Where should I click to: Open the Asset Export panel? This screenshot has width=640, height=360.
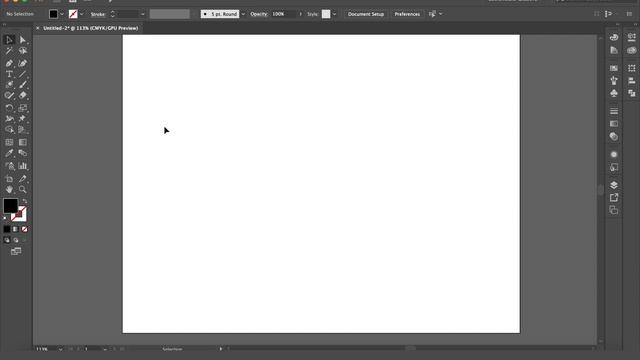coord(613,198)
